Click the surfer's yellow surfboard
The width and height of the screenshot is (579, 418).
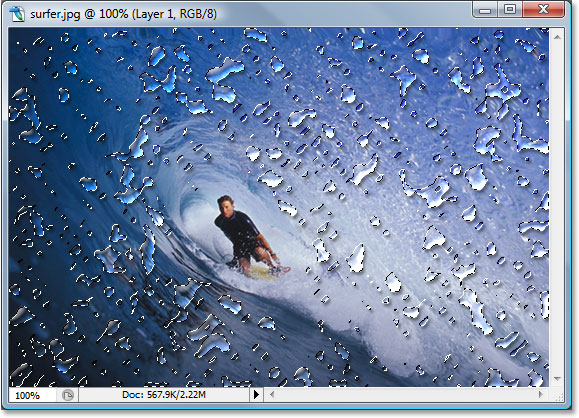pos(263,273)
